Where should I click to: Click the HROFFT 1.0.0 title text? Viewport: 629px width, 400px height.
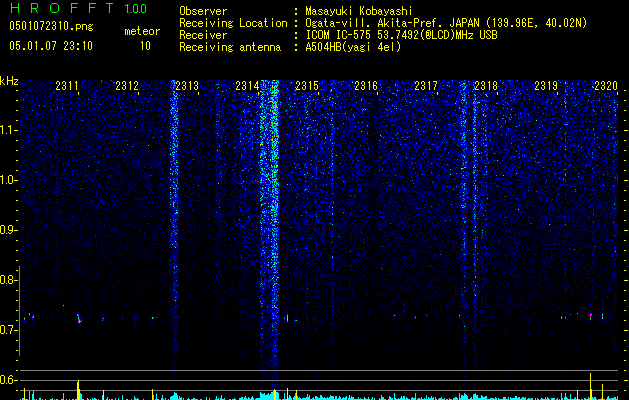78,8
